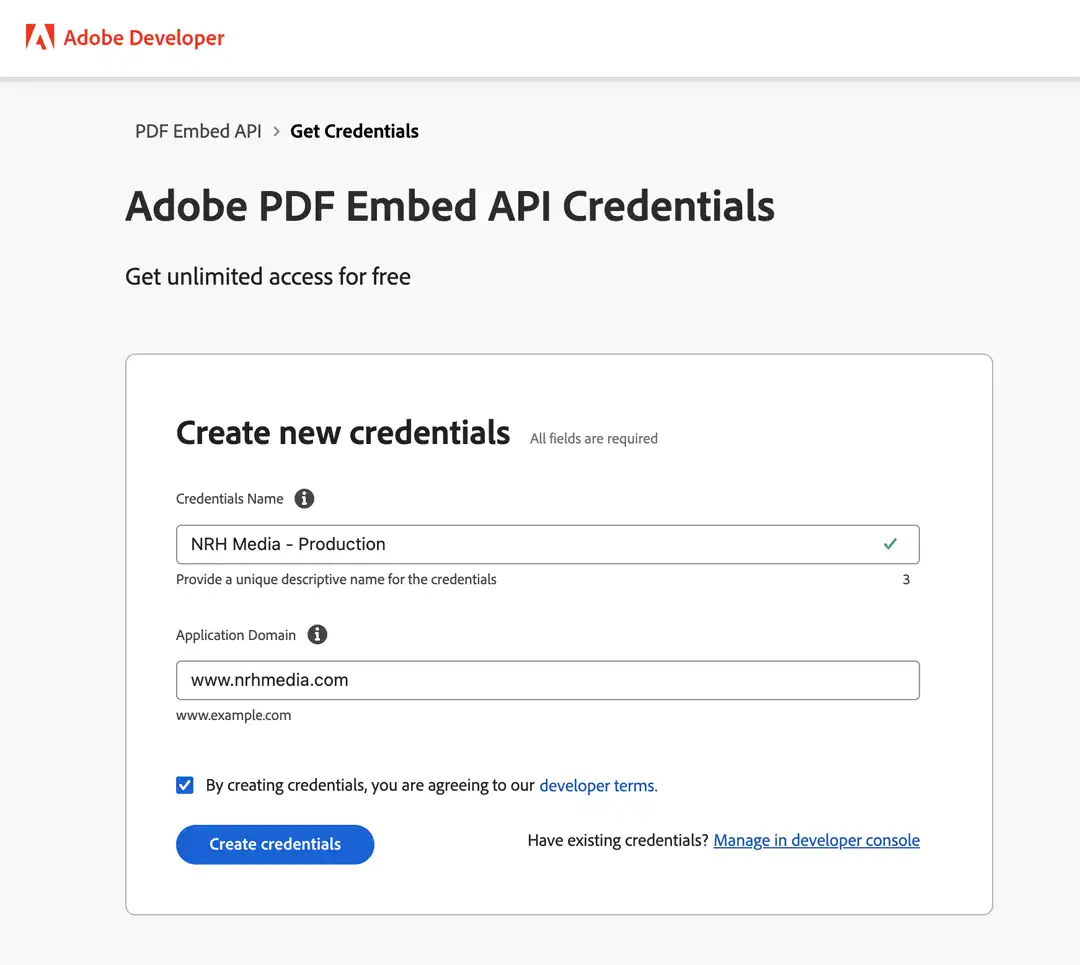
Task: Open Manage in developer console link
Action: (816, 840)
